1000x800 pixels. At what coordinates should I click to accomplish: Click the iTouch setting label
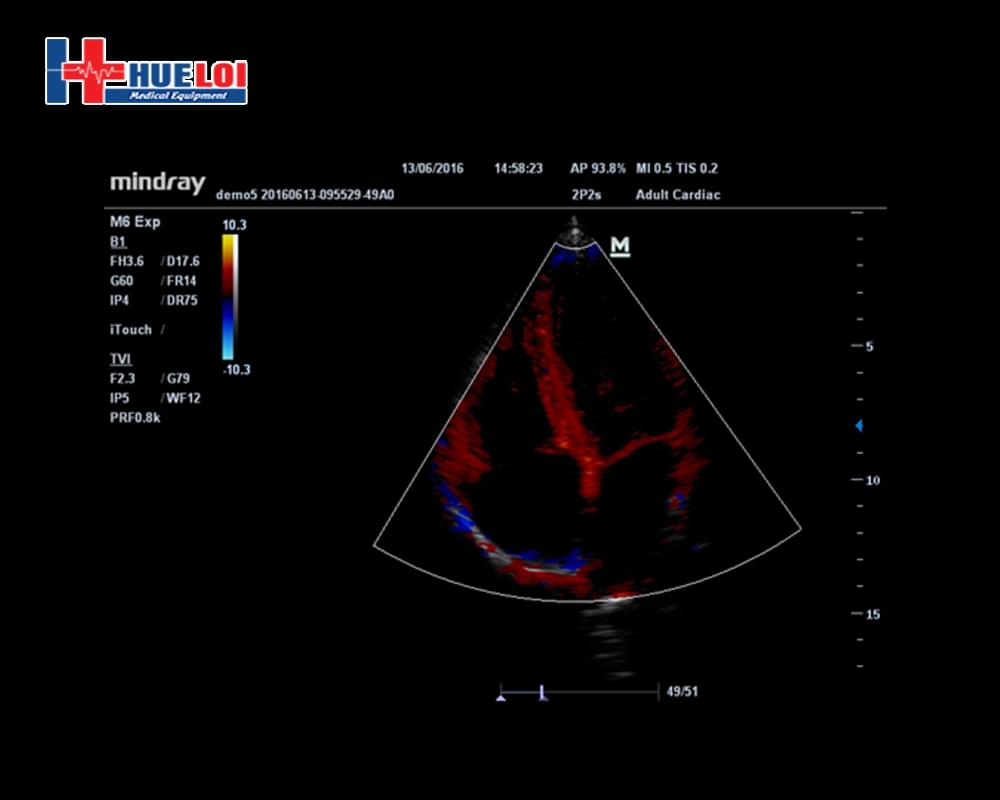[131, 329]
